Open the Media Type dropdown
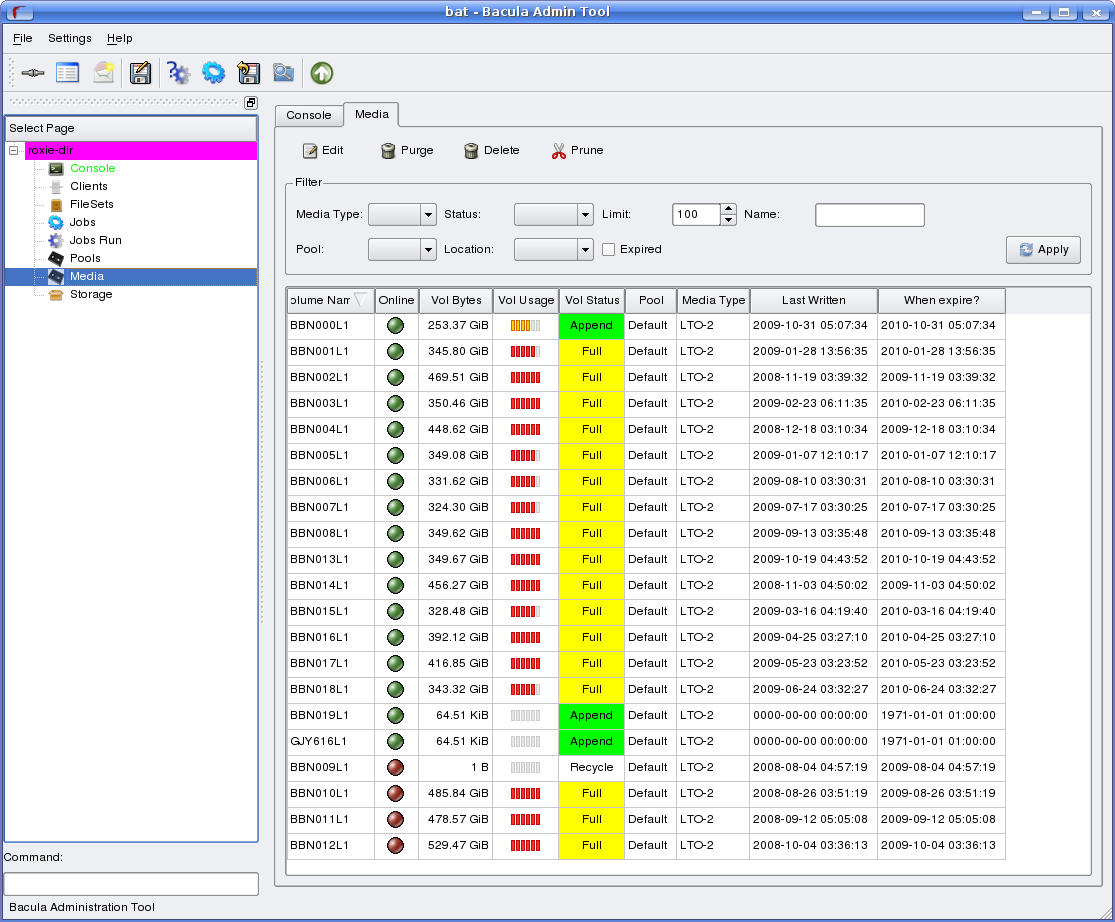This screenshot has width=1115, height=922. [x=402, y=214]
